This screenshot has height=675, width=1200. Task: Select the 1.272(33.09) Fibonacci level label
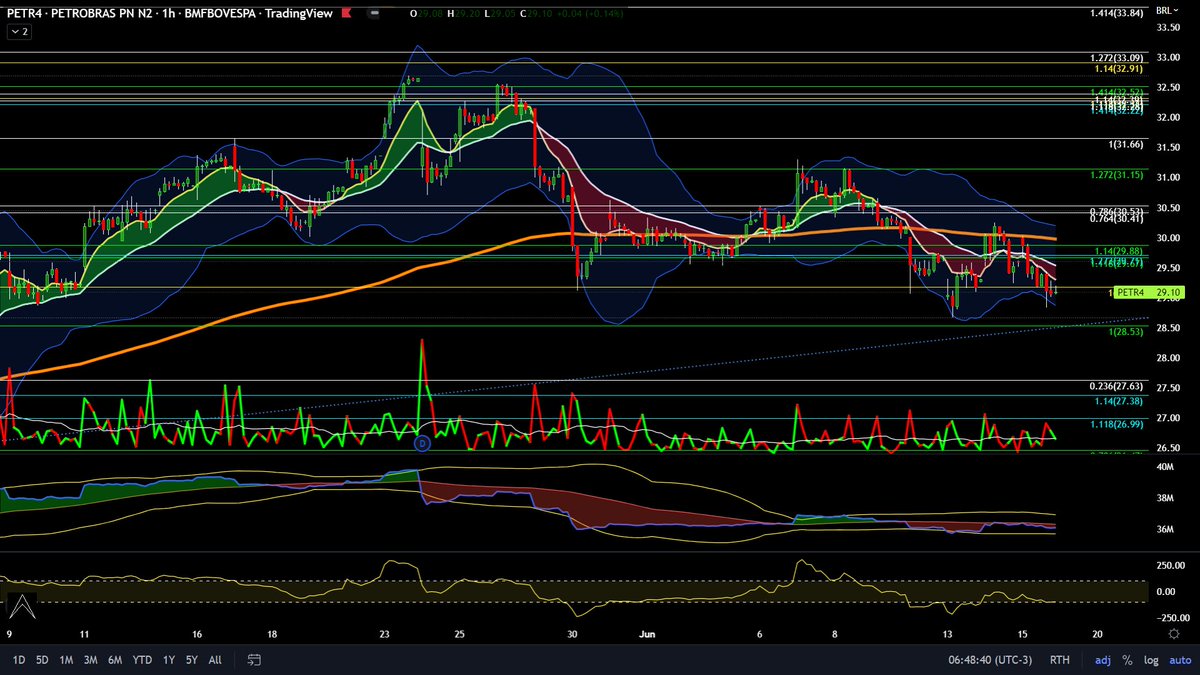[1117, 58]
